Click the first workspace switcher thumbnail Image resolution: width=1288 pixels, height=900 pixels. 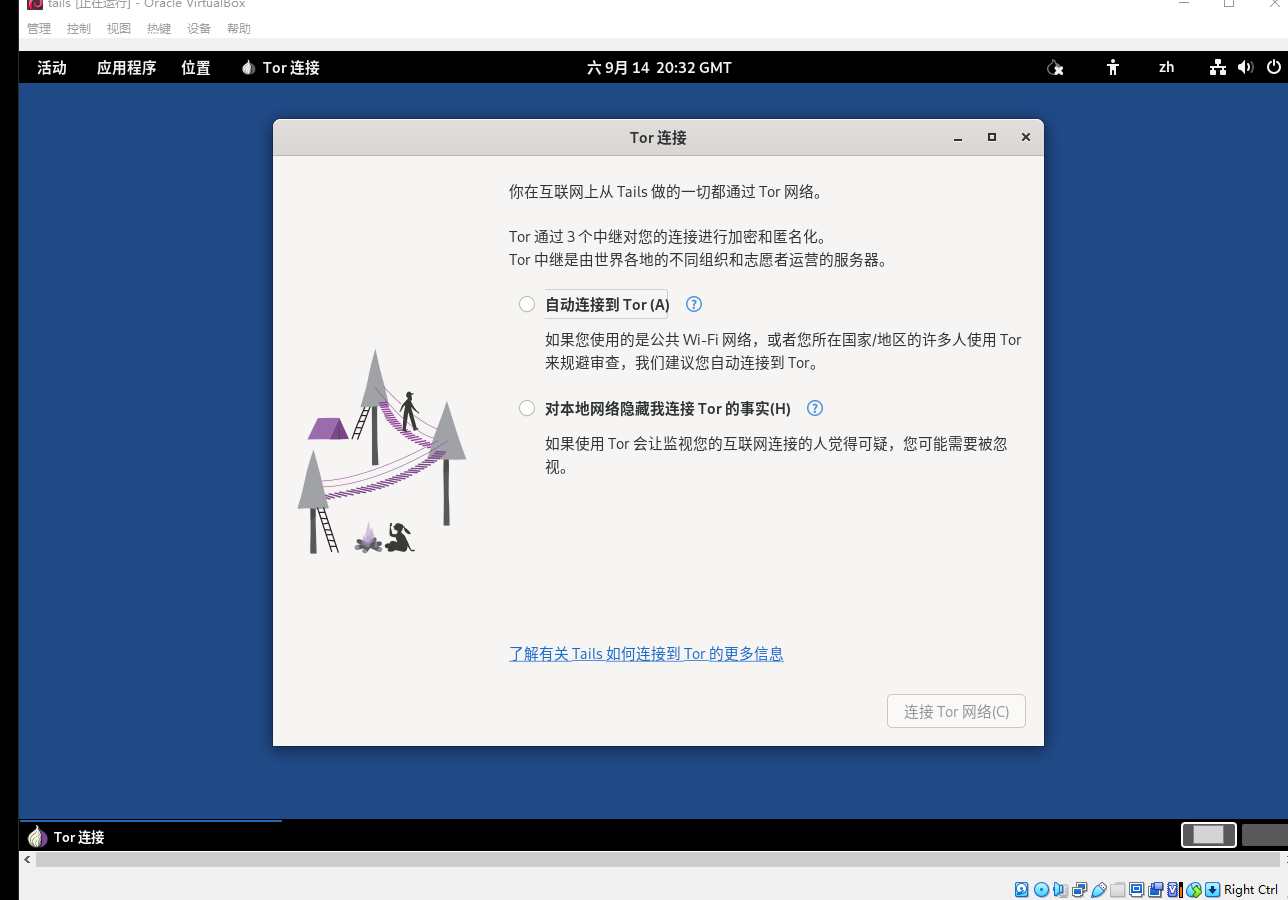click(x=1208, y=835)
